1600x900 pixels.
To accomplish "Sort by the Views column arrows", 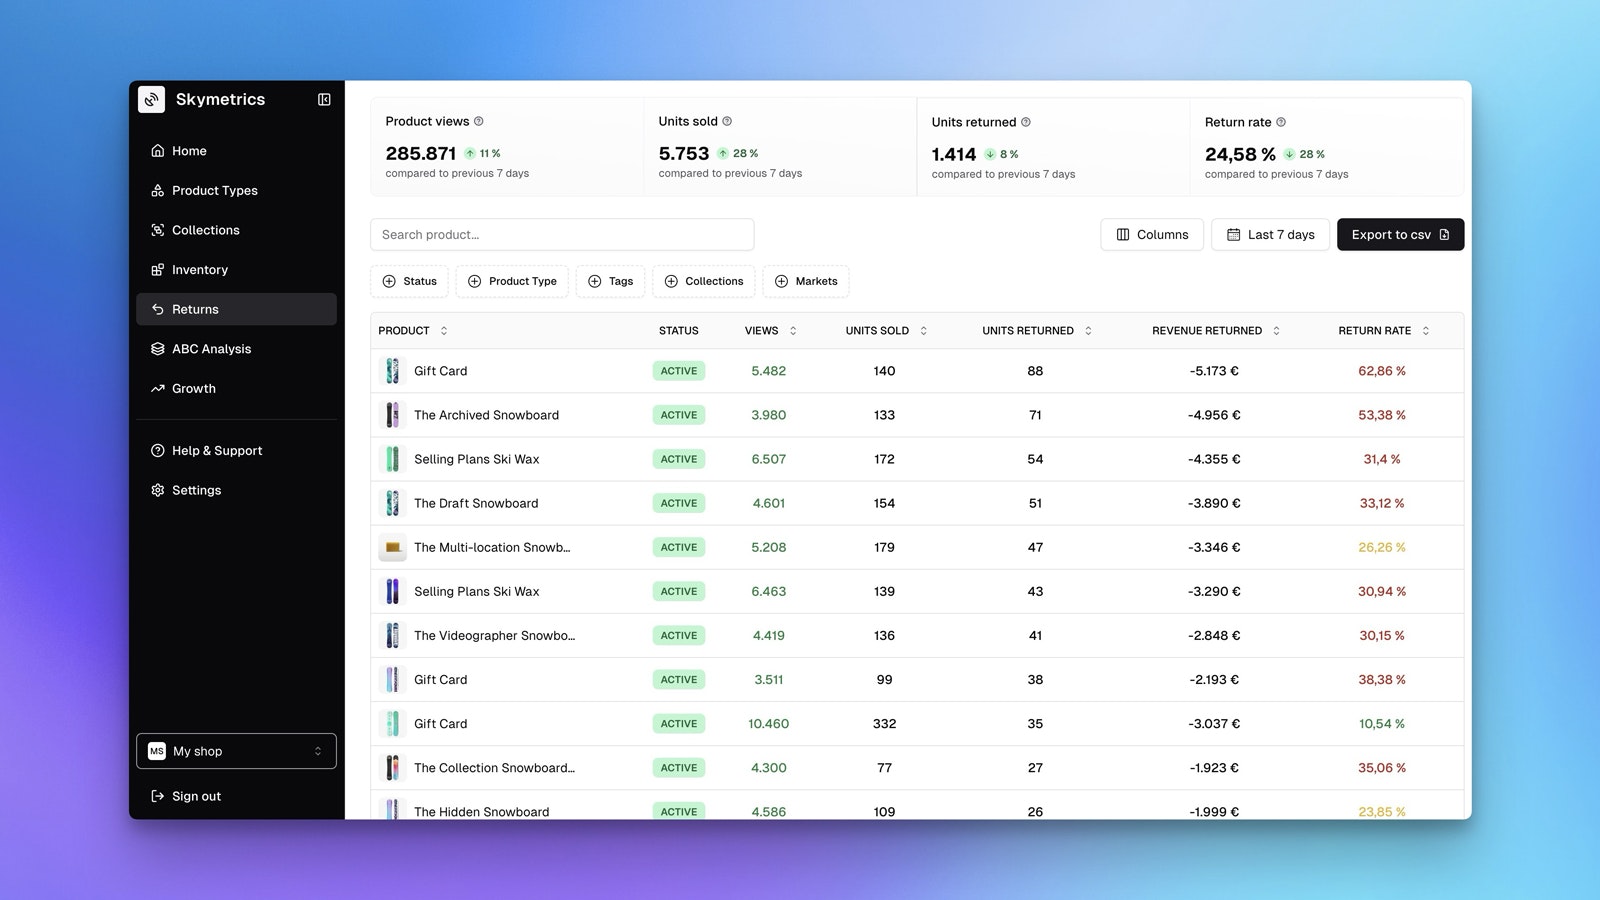I will tap(793, 331).
